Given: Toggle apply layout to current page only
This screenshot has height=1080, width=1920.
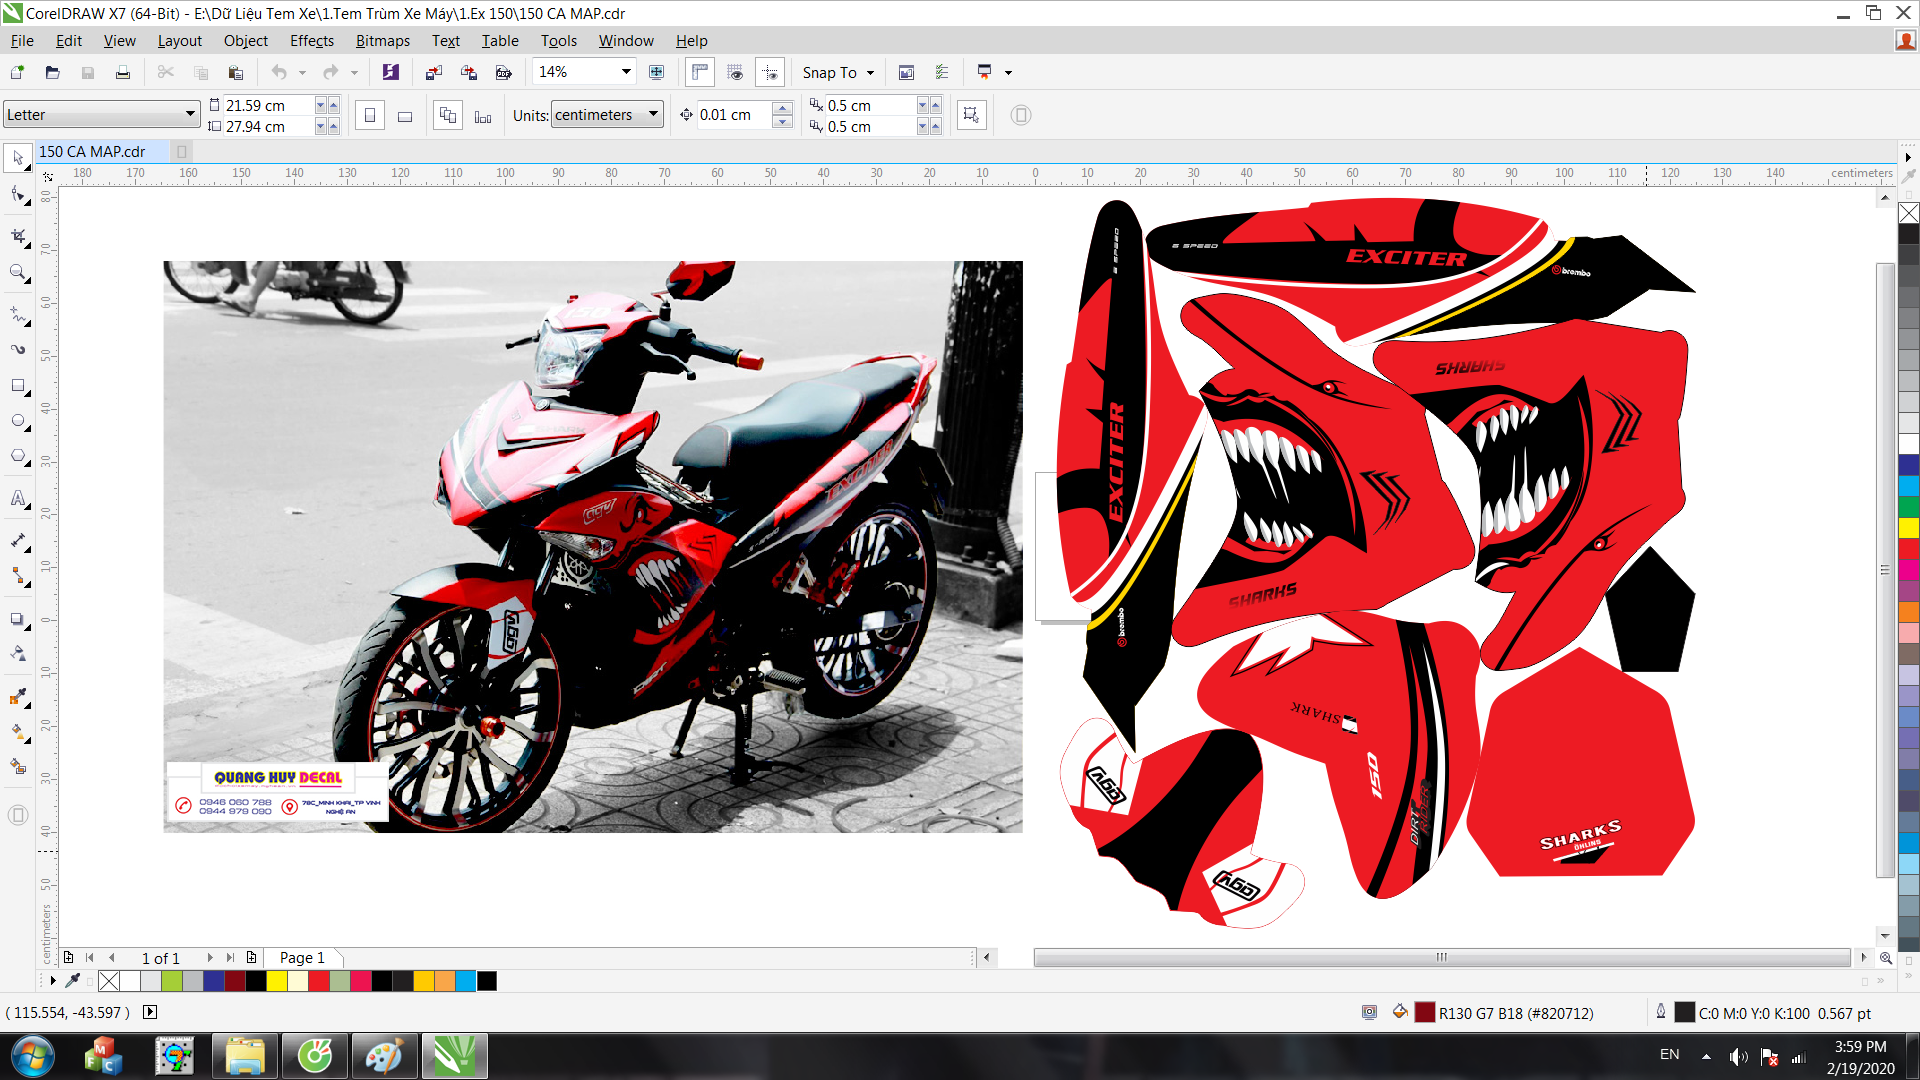Looking at the screenshot, I should (483, 115).
